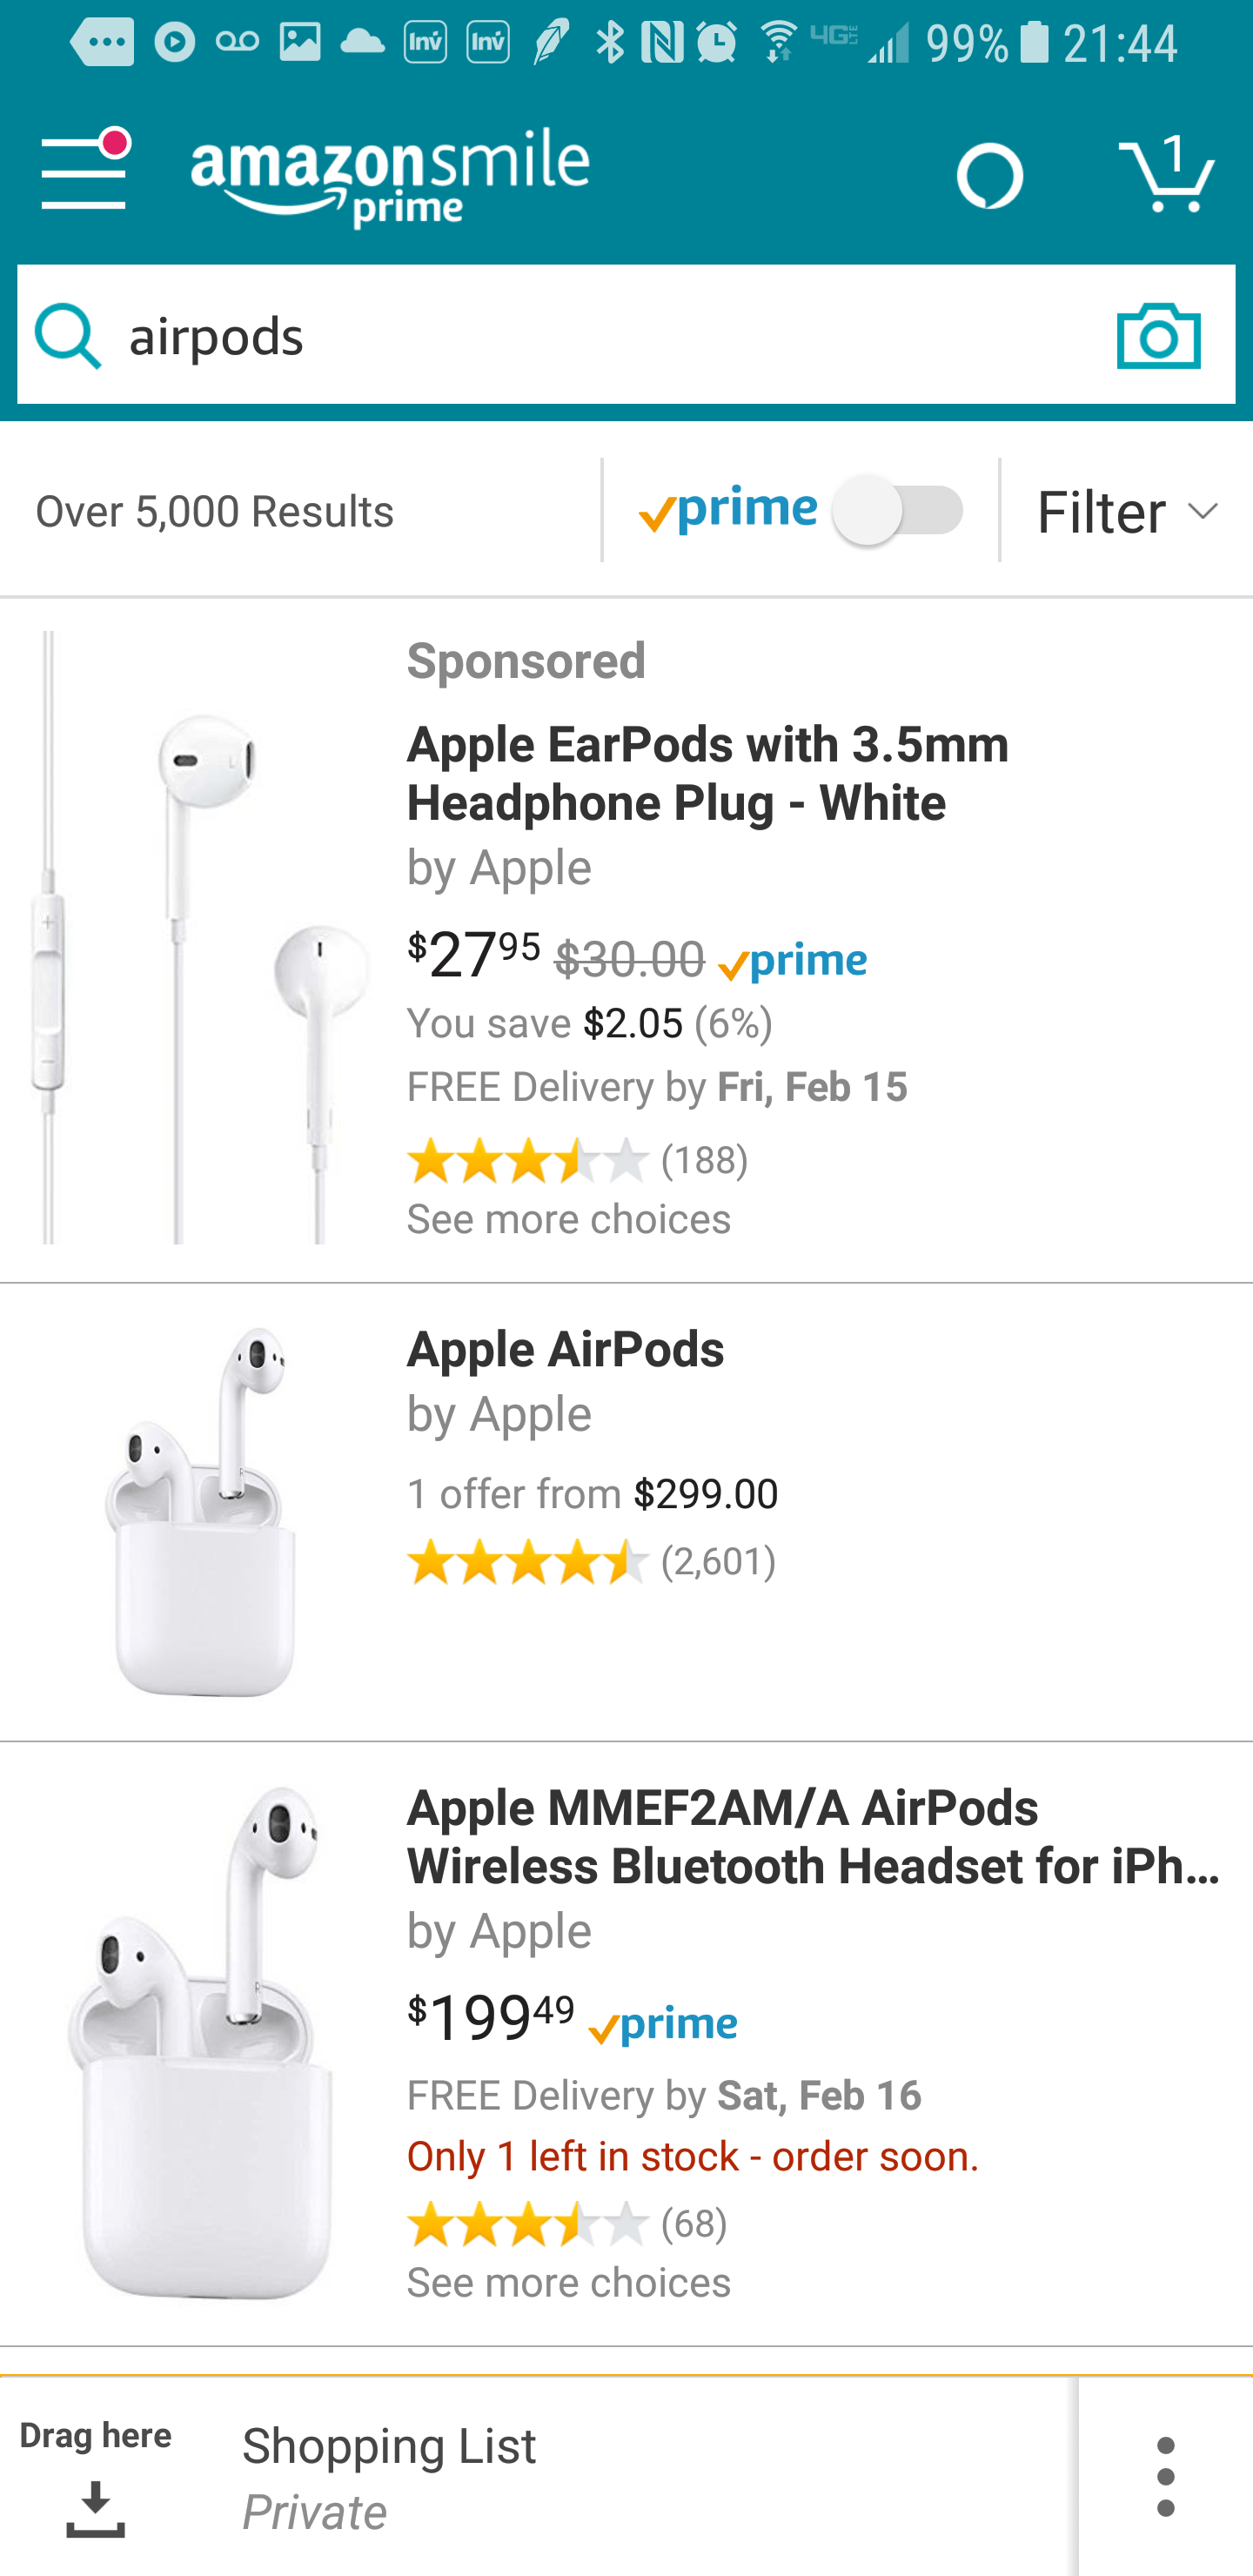This screenshot has width=1253, height=2576.
Task: Expand the Filter options dropdown
Action: [x=1125, y=512]
